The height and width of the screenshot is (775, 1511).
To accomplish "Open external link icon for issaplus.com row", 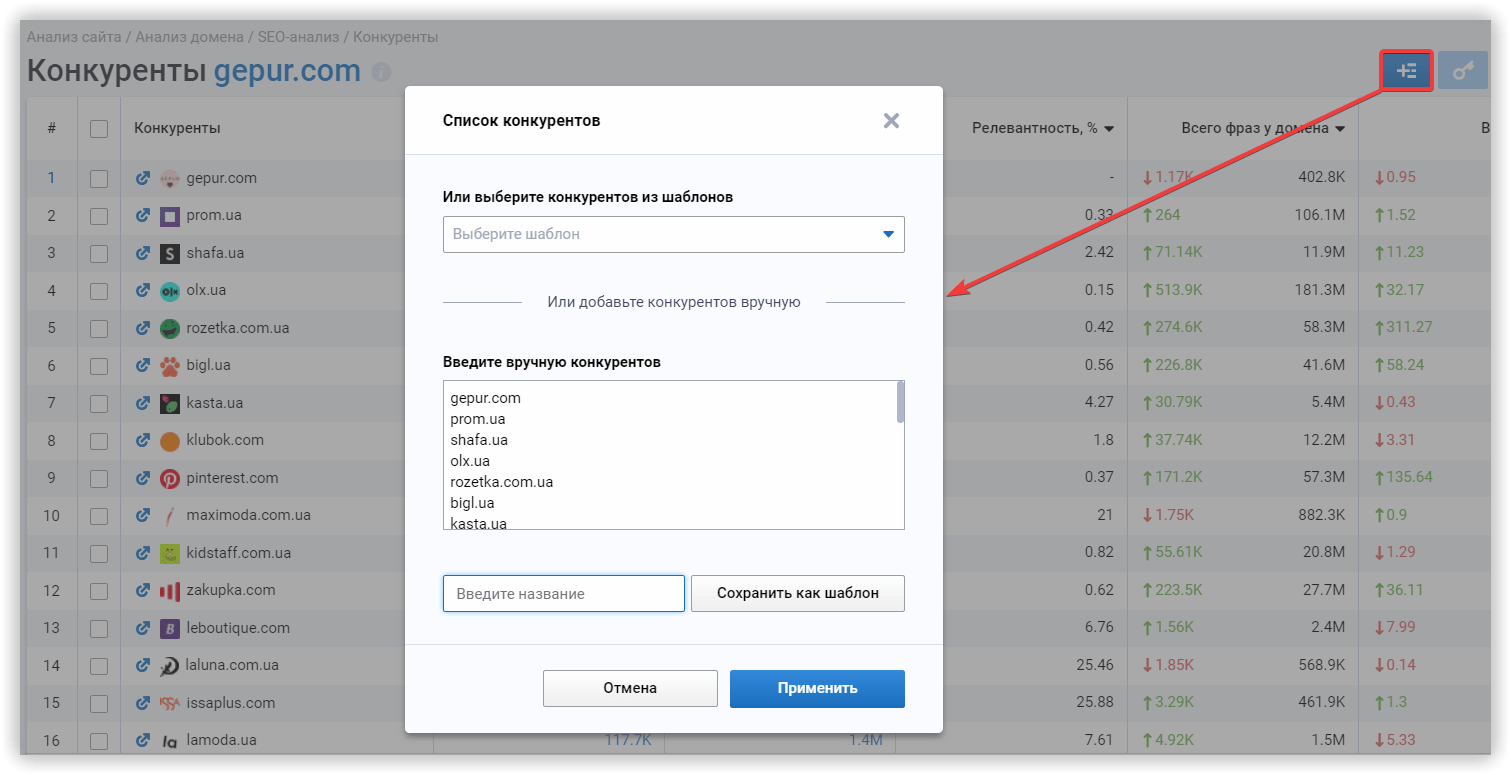I will [142, 703].
